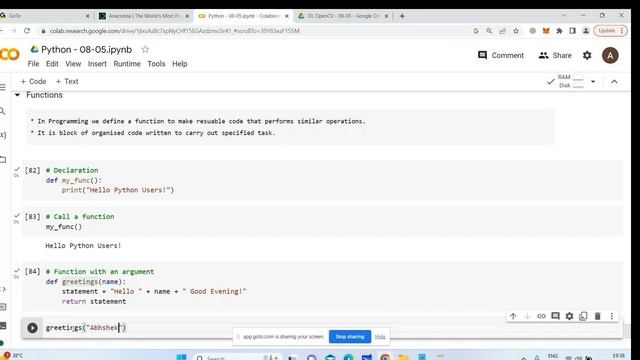Image resolution: width=640 pixels, height=360 pixels.
Task: Run cell [82] via its execution count
Action: (x=32, y=170)
